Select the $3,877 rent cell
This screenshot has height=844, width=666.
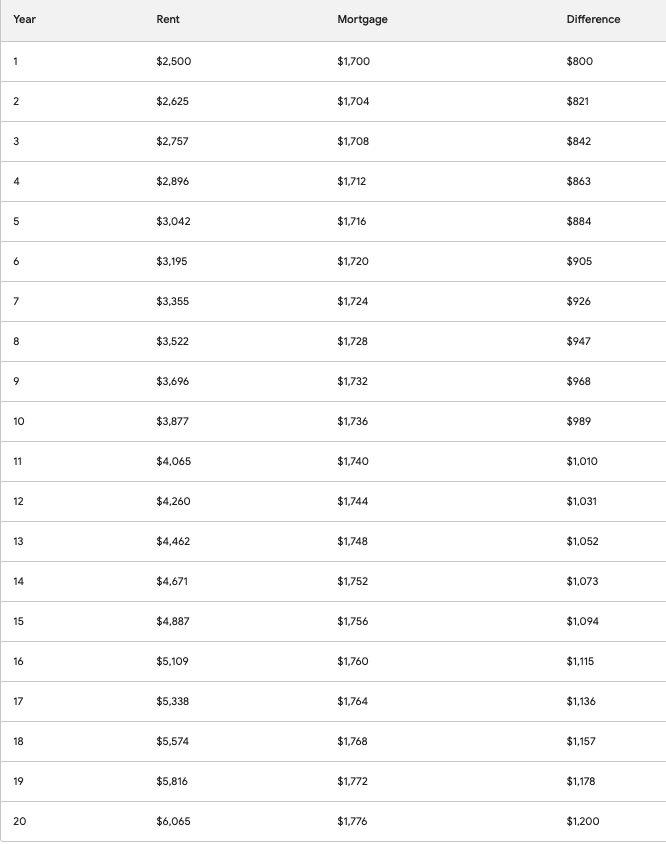click(173, 422)
